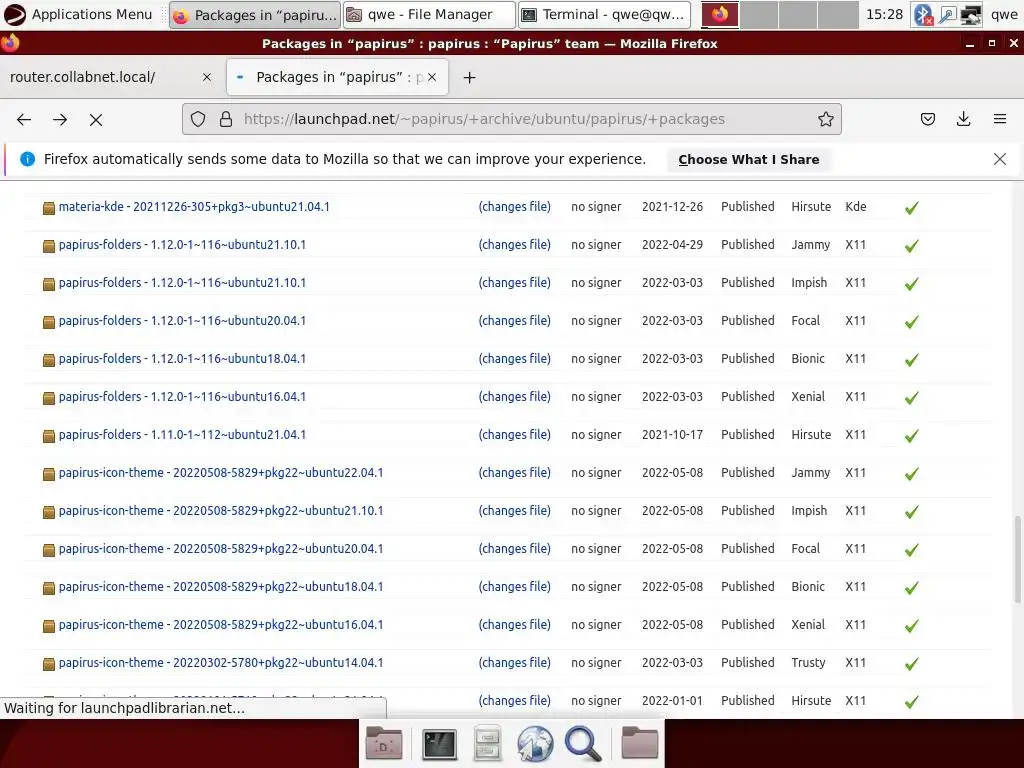The width and height of the screenshot is (1024, 768).
Task: Open a new tab with plus button
Action: (469, 78)
